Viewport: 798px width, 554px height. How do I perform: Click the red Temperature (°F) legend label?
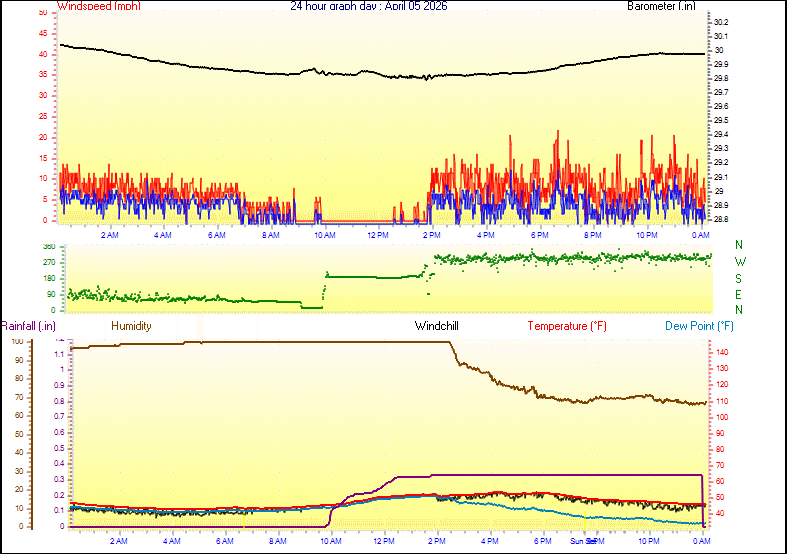tap(567, 326)
